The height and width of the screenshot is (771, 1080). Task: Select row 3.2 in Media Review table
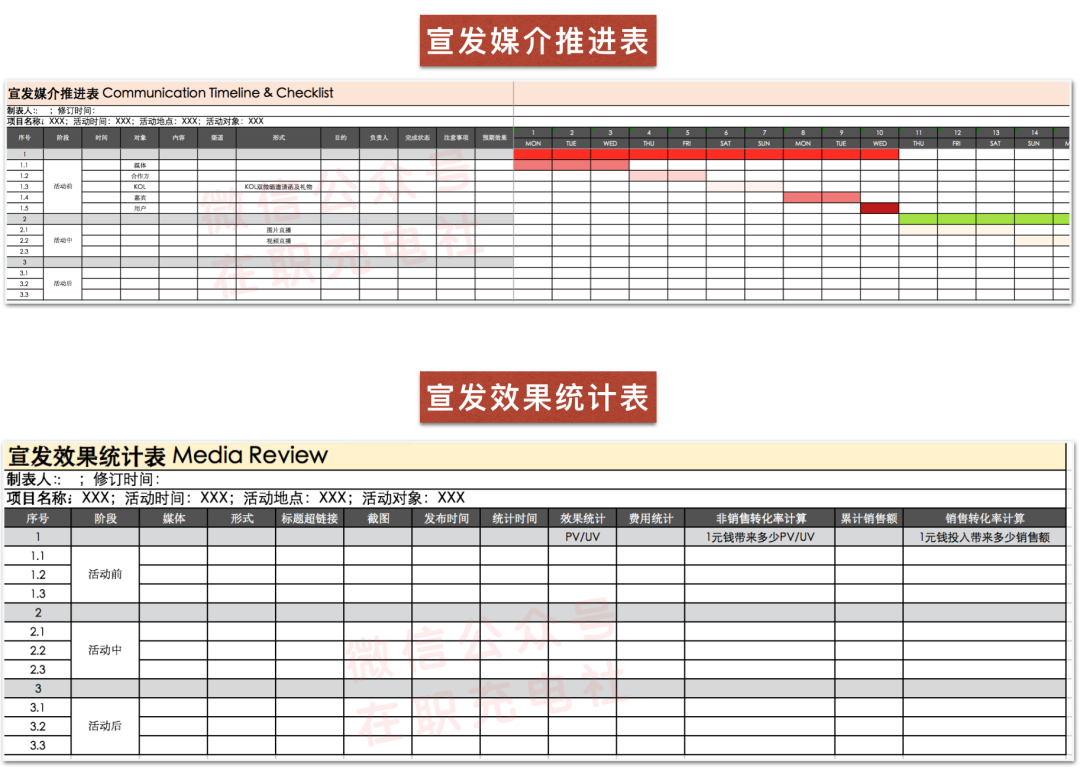coord(37,726)
